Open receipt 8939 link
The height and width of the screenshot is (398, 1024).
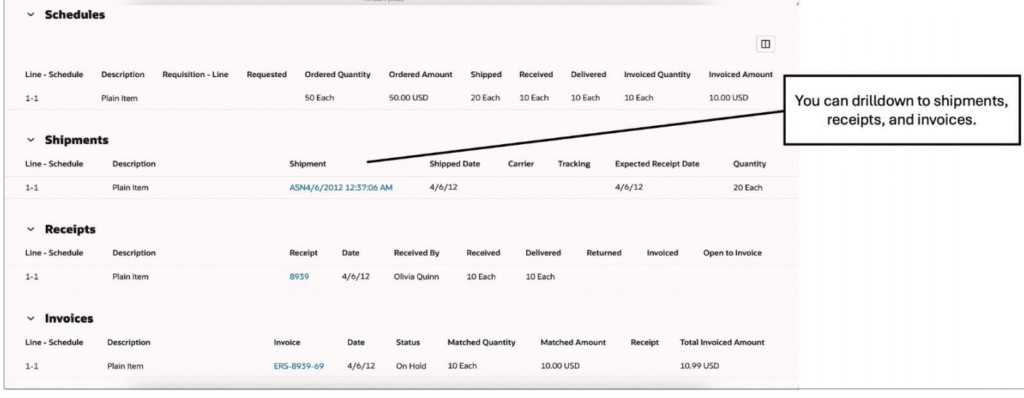(299, 276)
